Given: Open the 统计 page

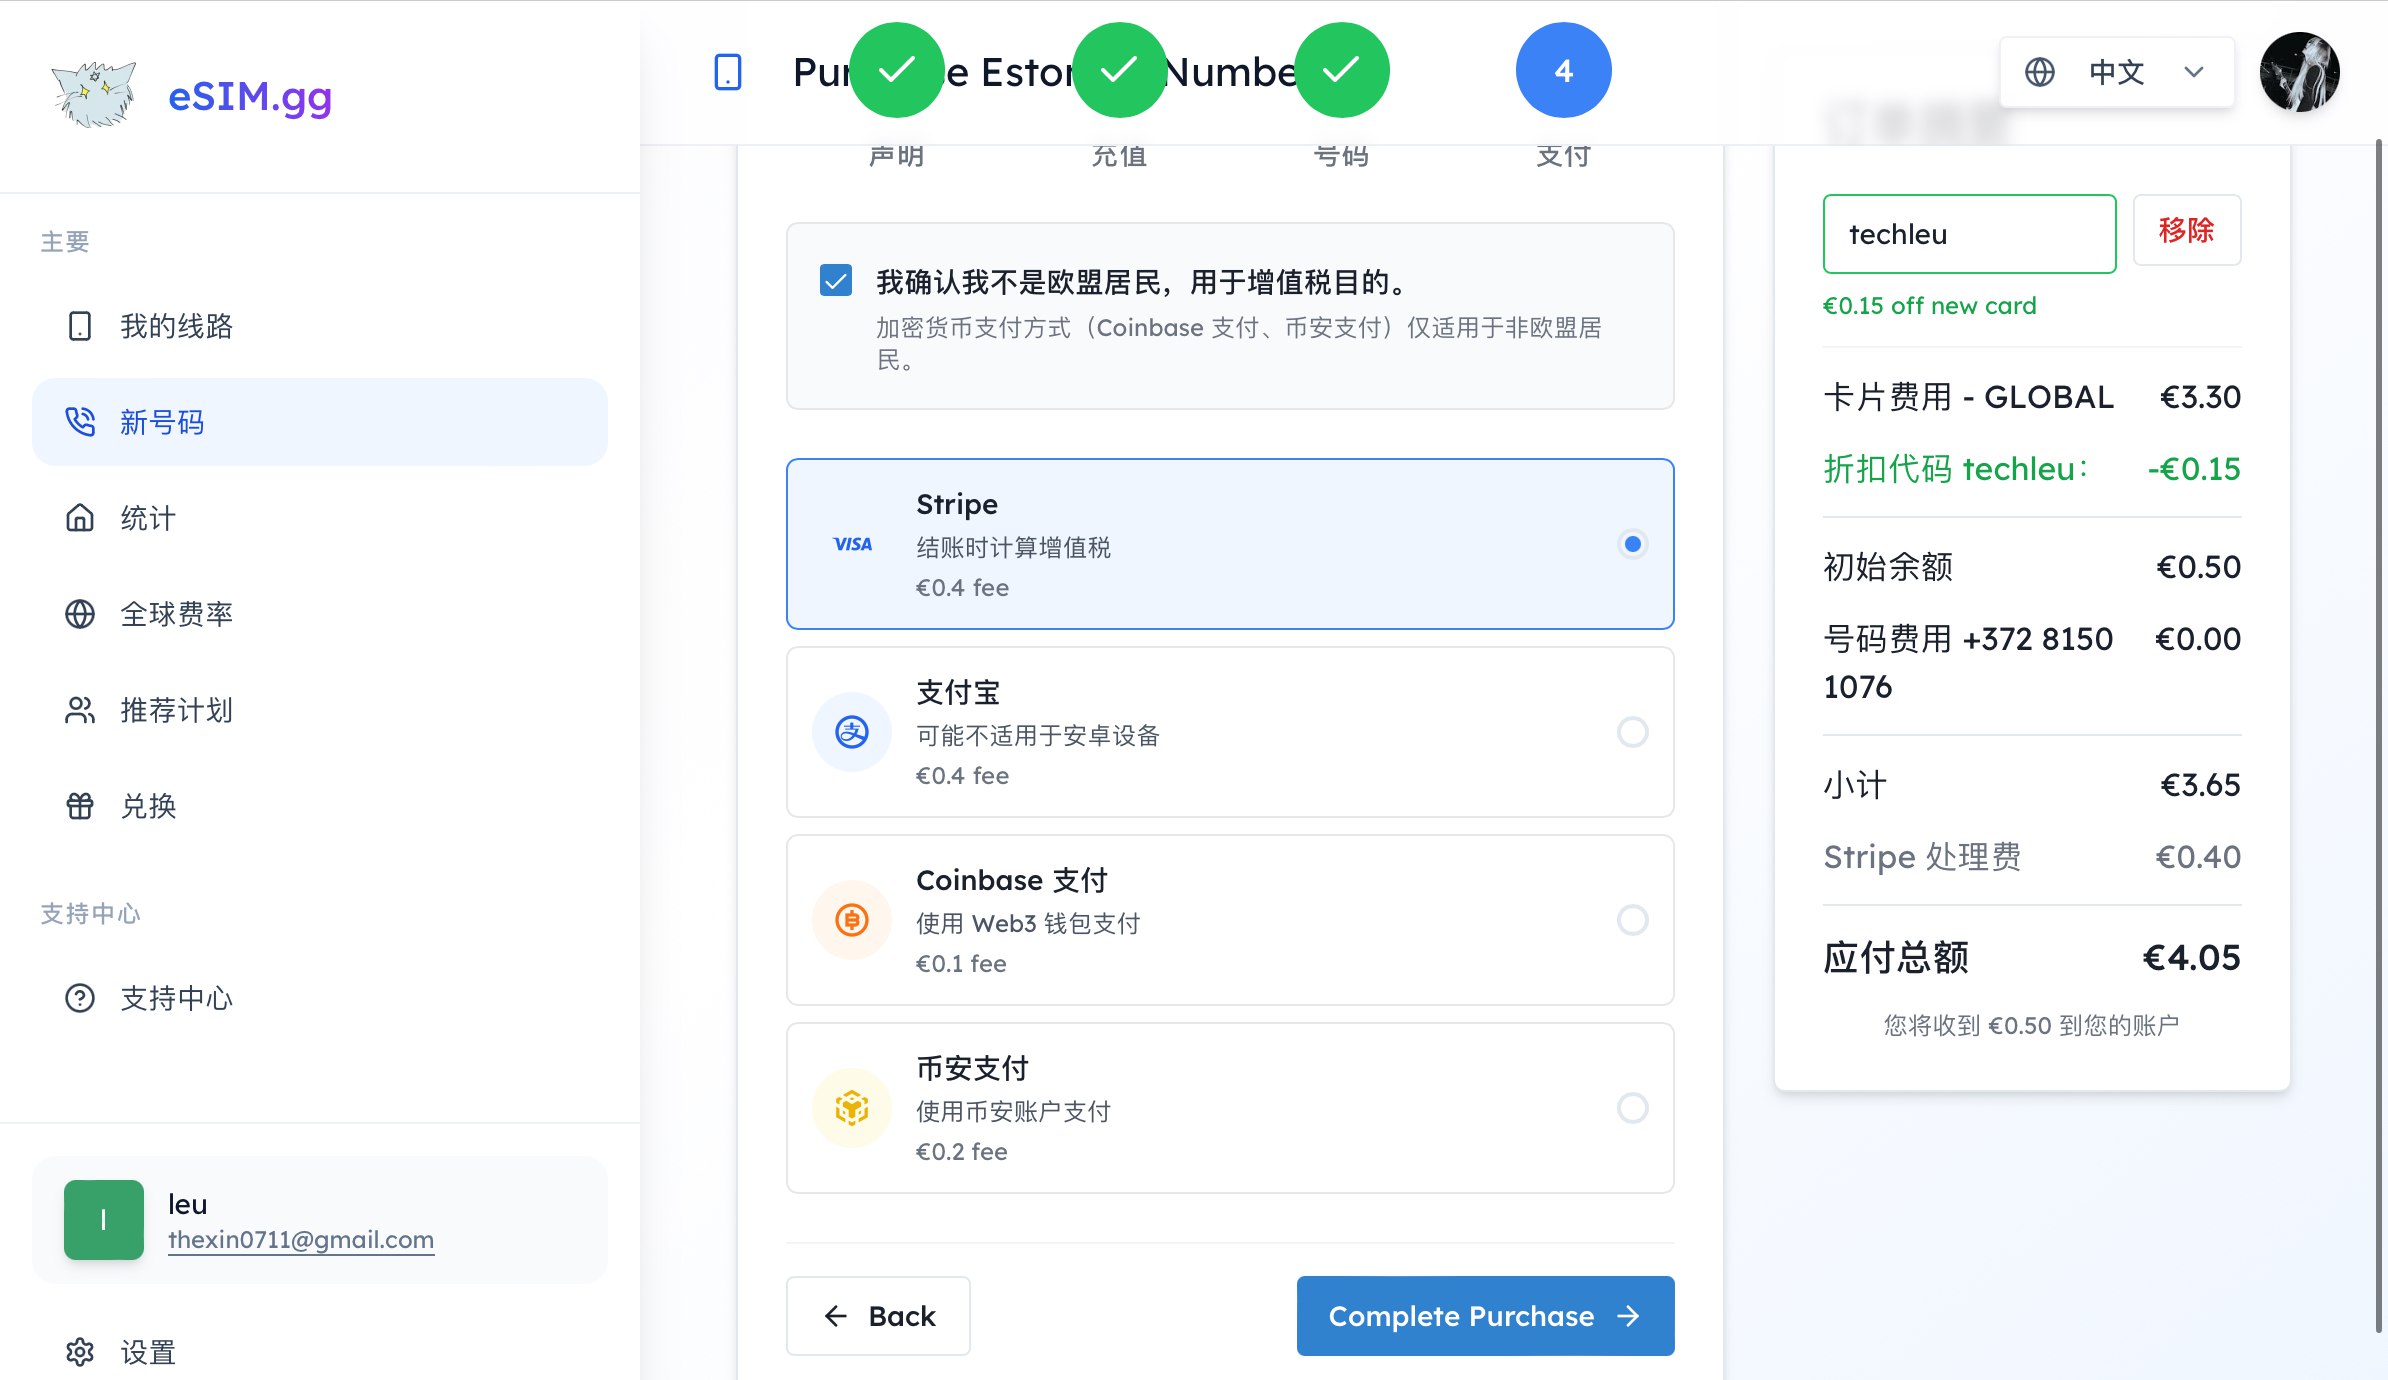Looking at the screenshot, I should click(x=320, y=518).
